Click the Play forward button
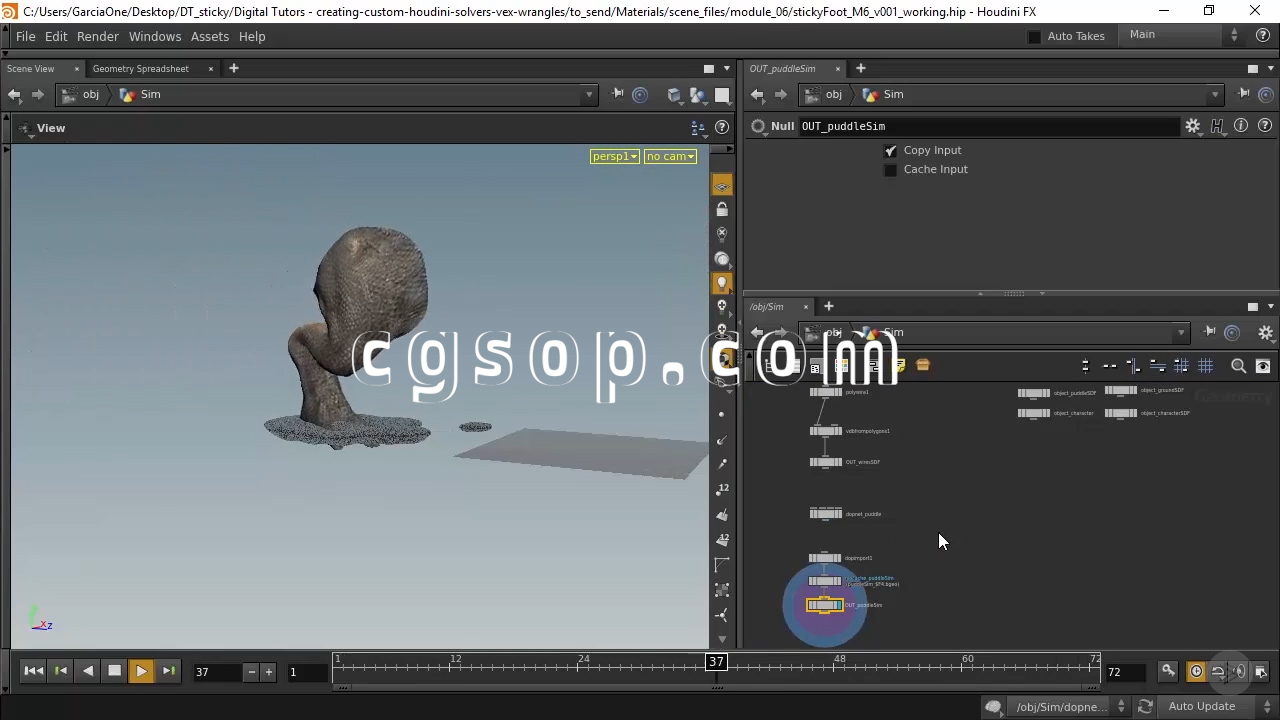This screenshot has width=1280, height=720. 141,671
